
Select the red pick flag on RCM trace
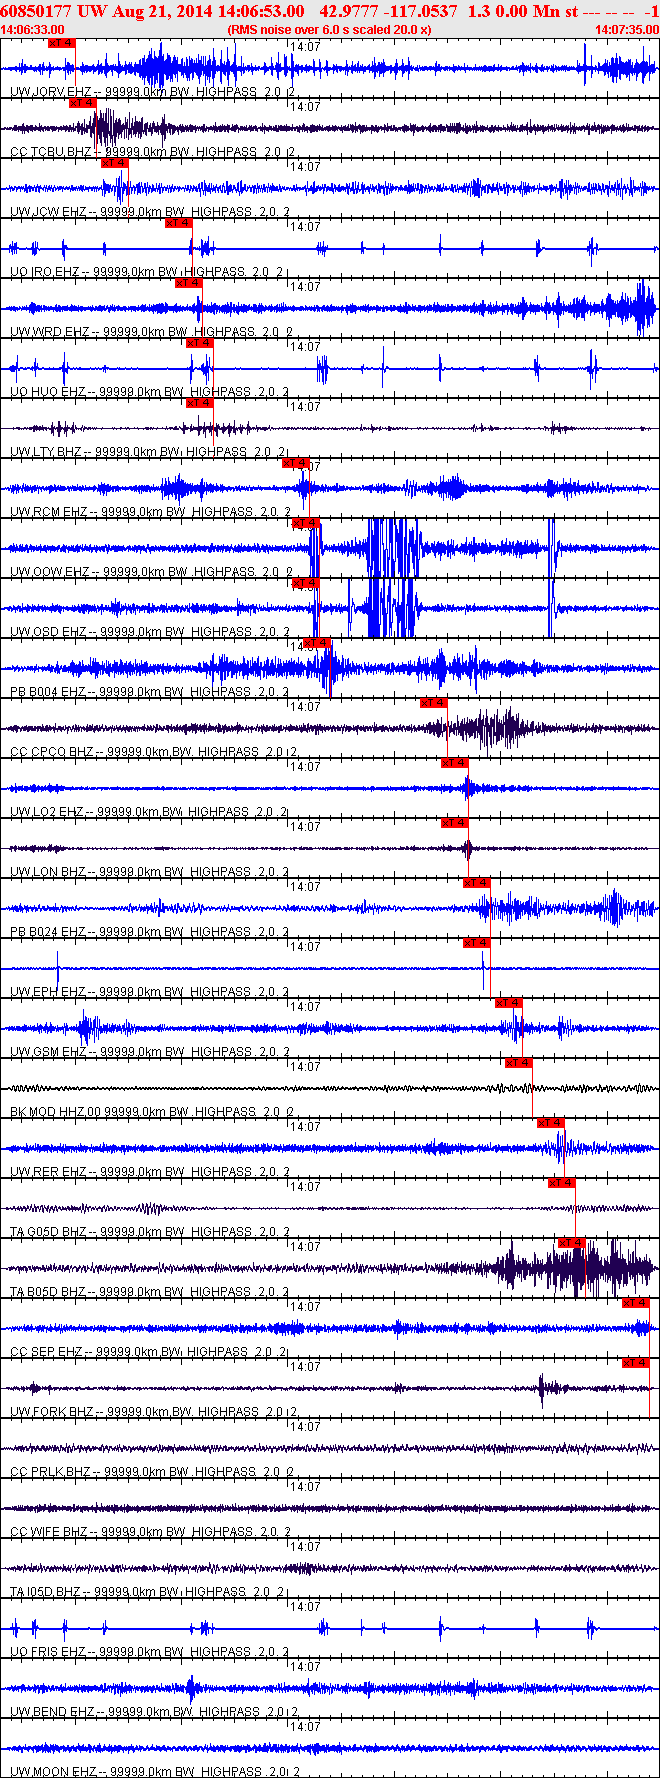tap(296, 463)
